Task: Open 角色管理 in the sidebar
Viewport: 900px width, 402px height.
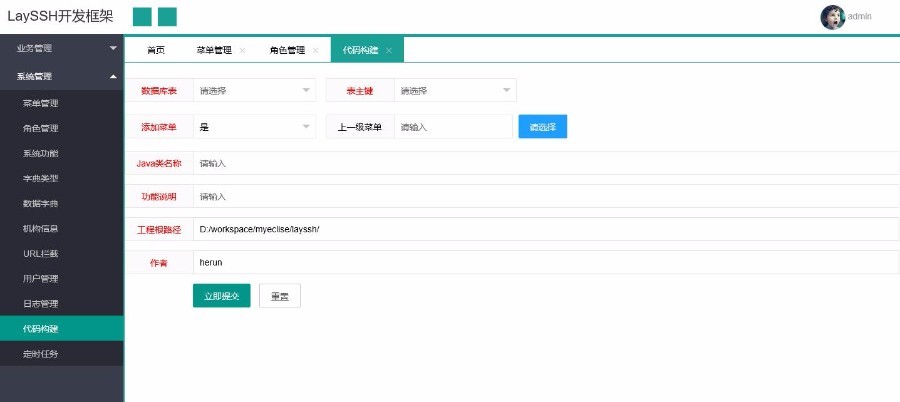Action: pos(61,129)
